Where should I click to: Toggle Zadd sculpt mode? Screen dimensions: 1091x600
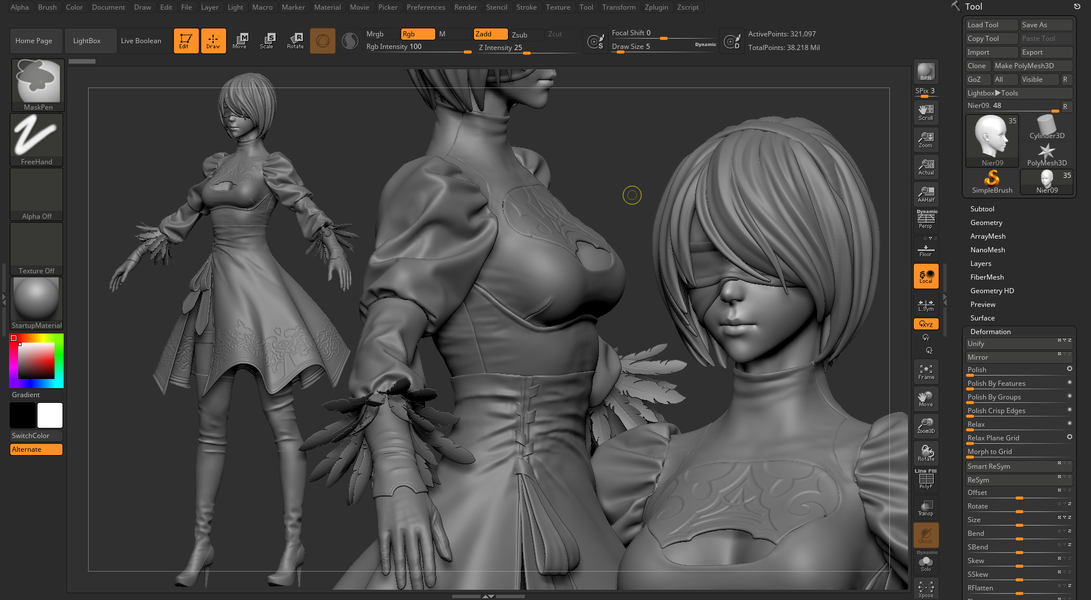click(491, 34)
